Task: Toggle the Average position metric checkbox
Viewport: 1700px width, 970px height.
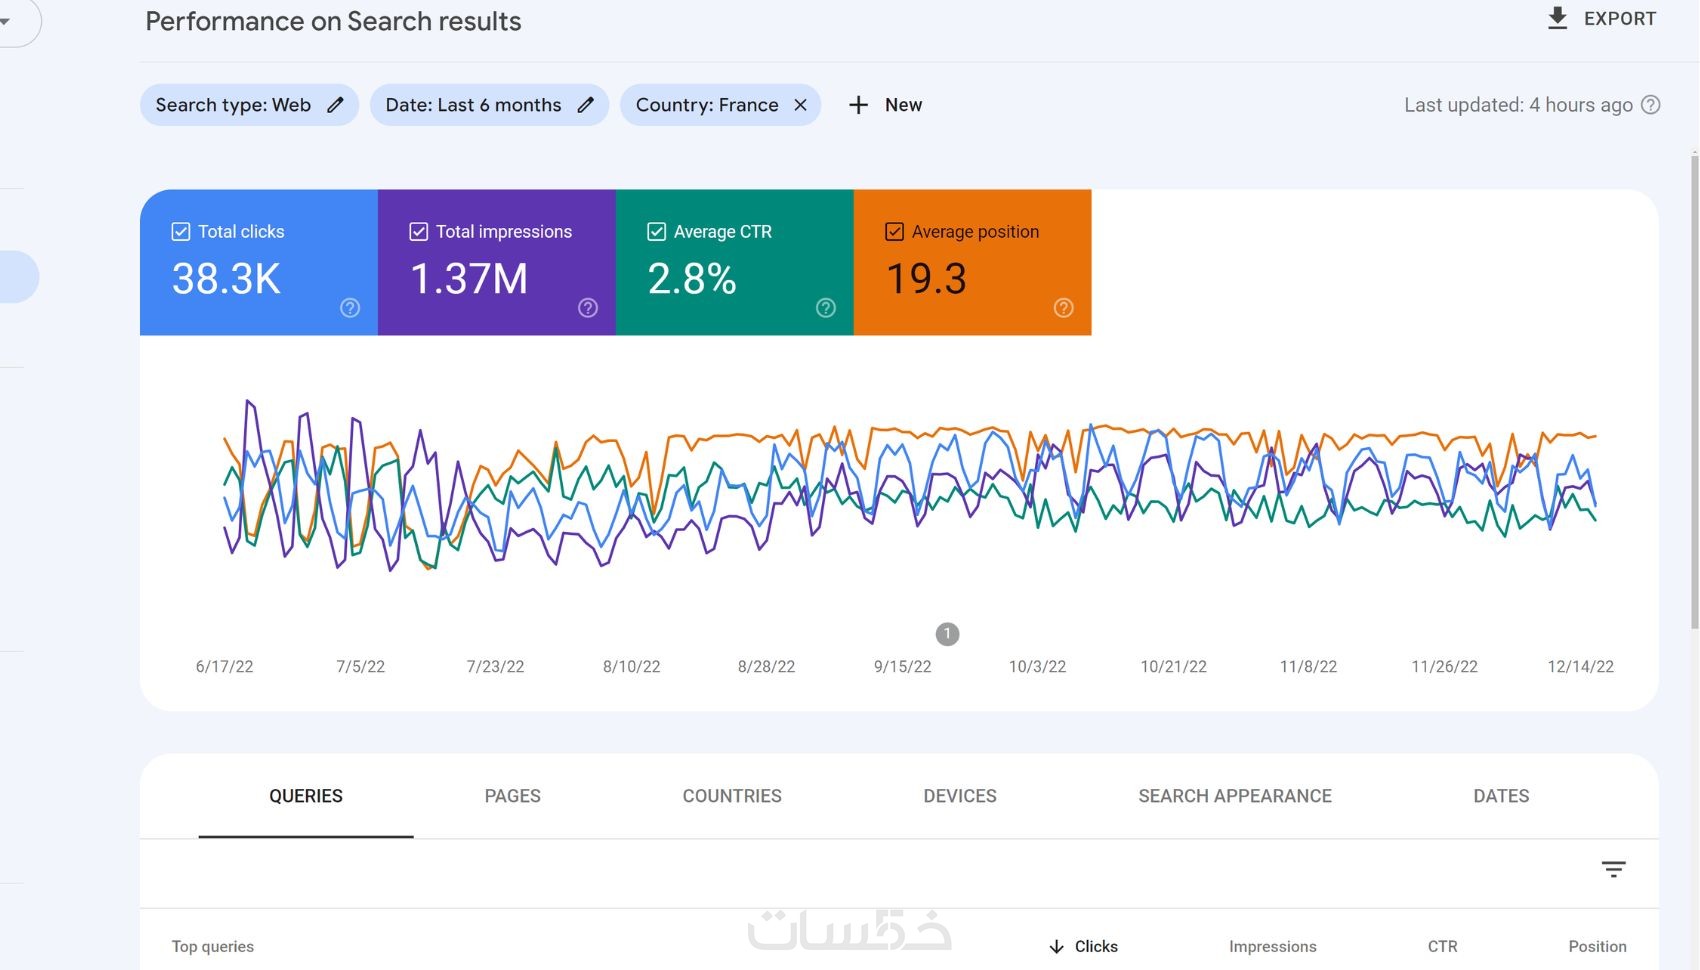Action: pos(895,232)
